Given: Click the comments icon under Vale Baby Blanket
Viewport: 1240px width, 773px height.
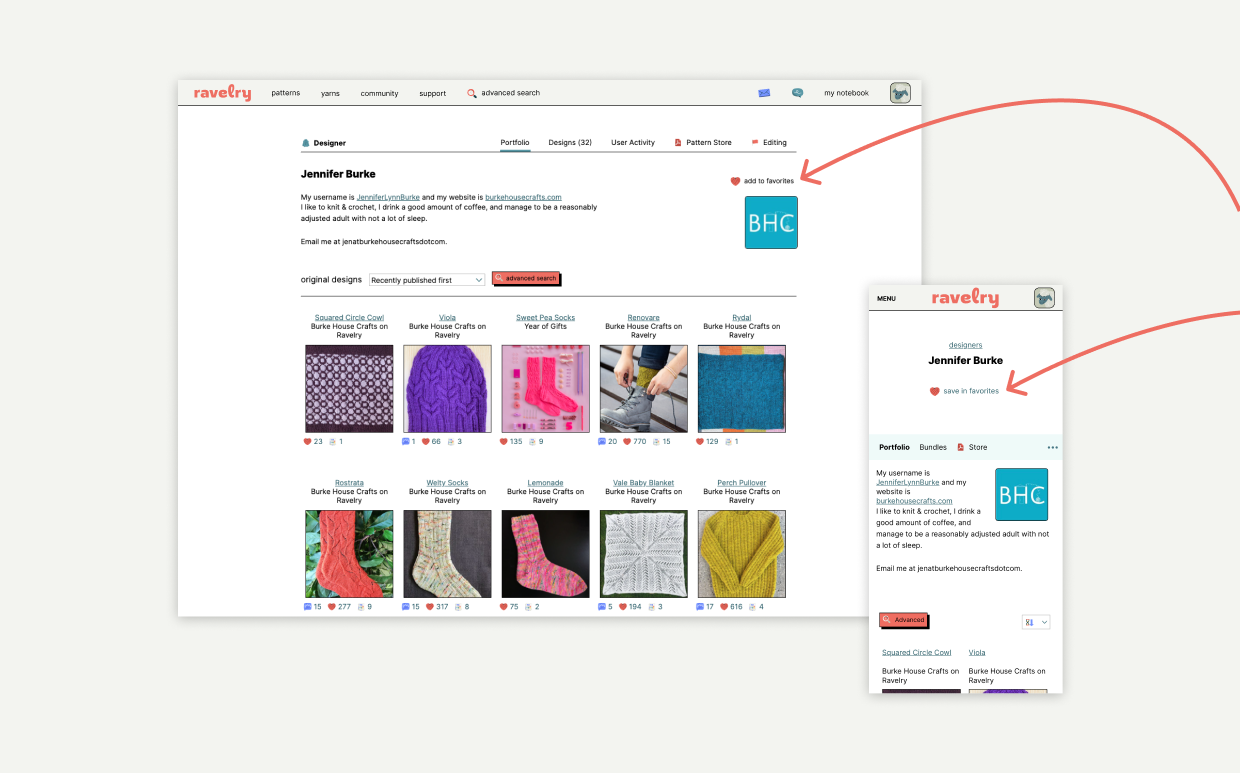Looking at the screenshot, I should (x=602, y=606).
